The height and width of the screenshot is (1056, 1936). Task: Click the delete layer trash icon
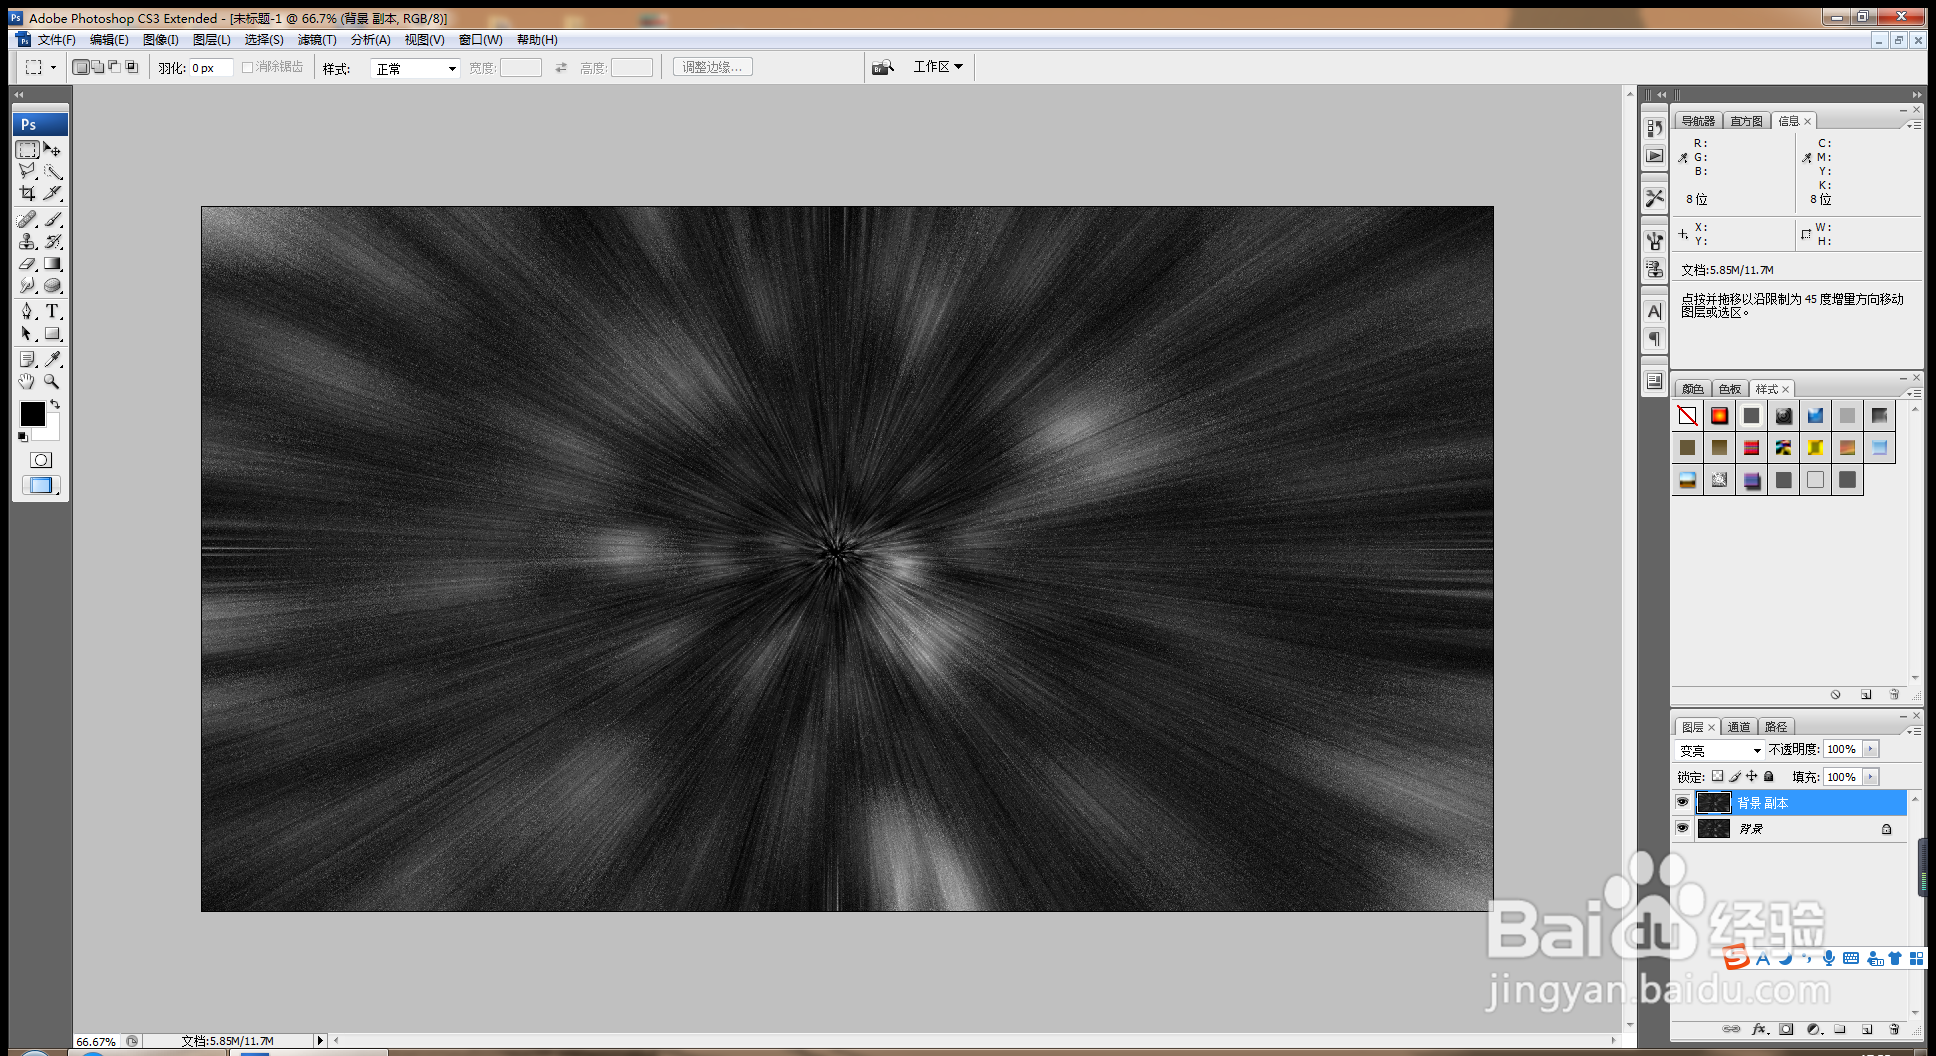[1894, 1029]
